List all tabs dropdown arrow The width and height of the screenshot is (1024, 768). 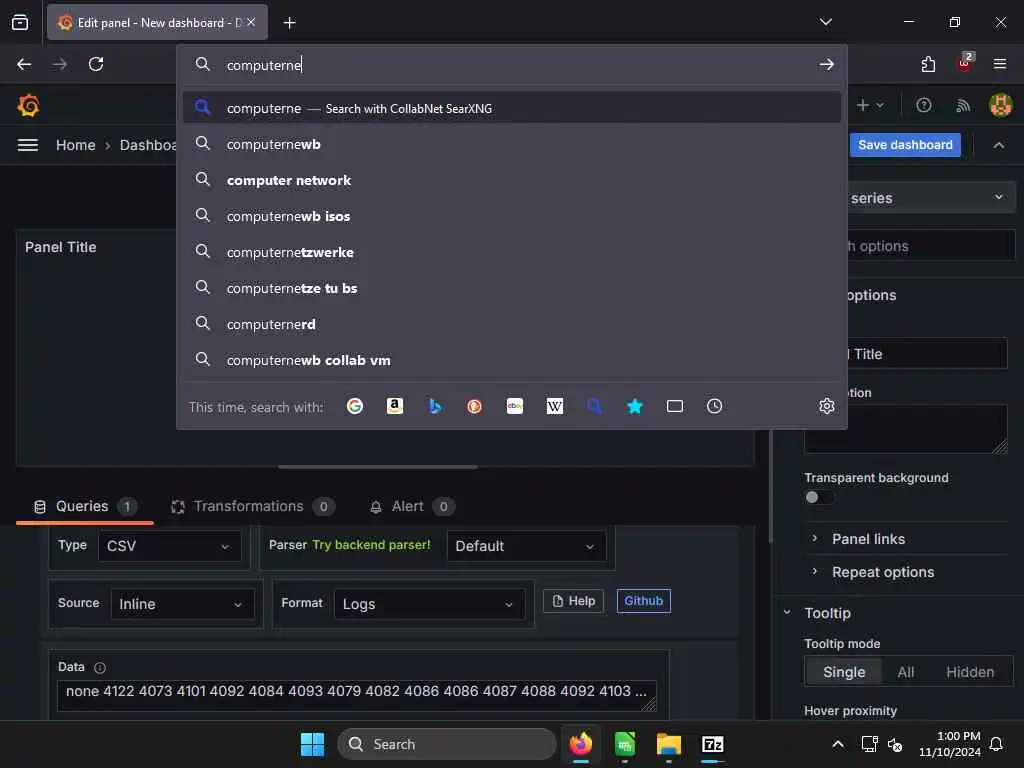(x=825, y=22)
